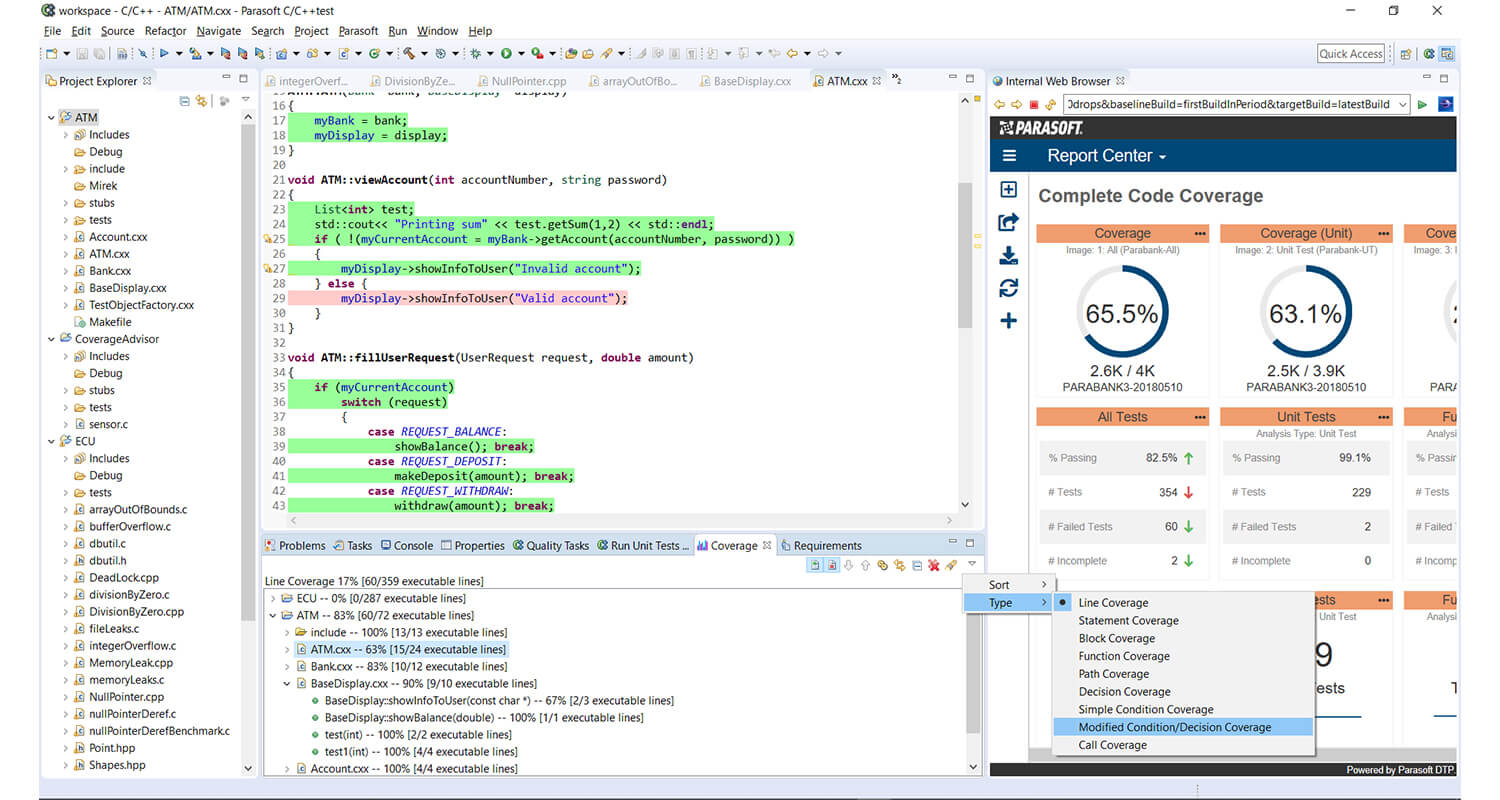
Task: Click the add dashboard icon in sidebar
Action: [x=1008, y=190]
